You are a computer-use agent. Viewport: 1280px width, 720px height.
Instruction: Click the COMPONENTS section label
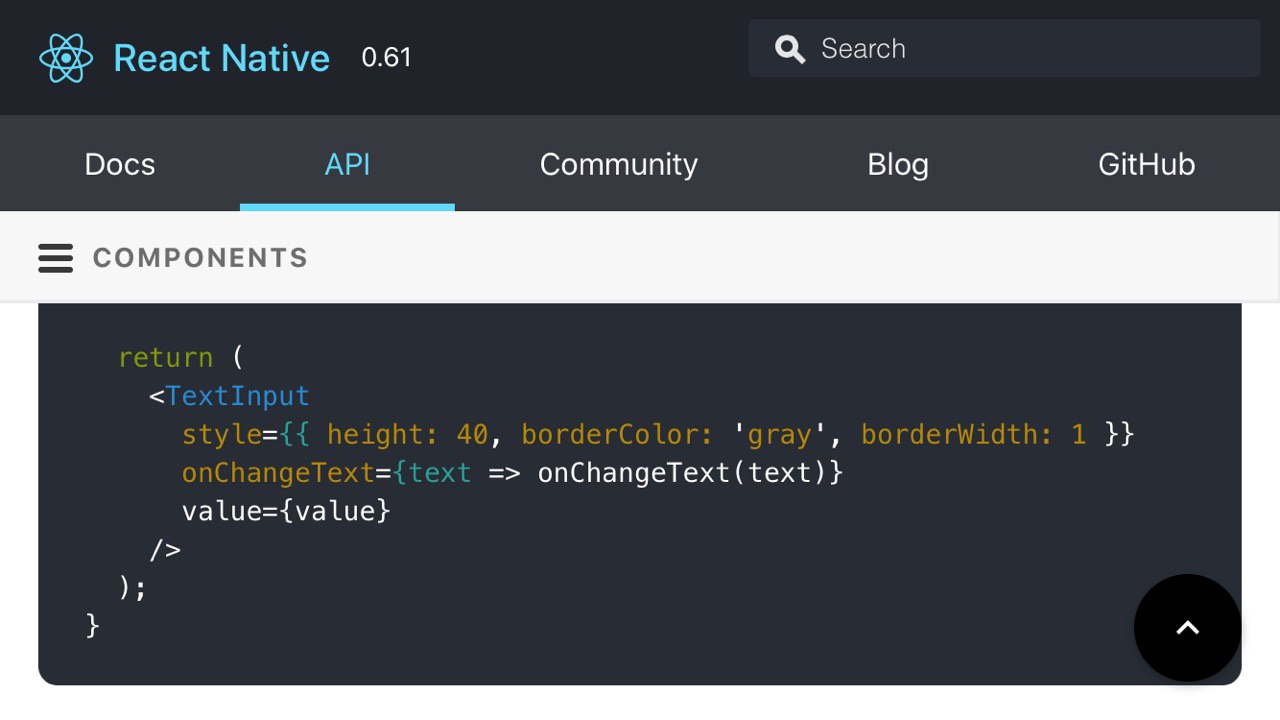(200, 258)
